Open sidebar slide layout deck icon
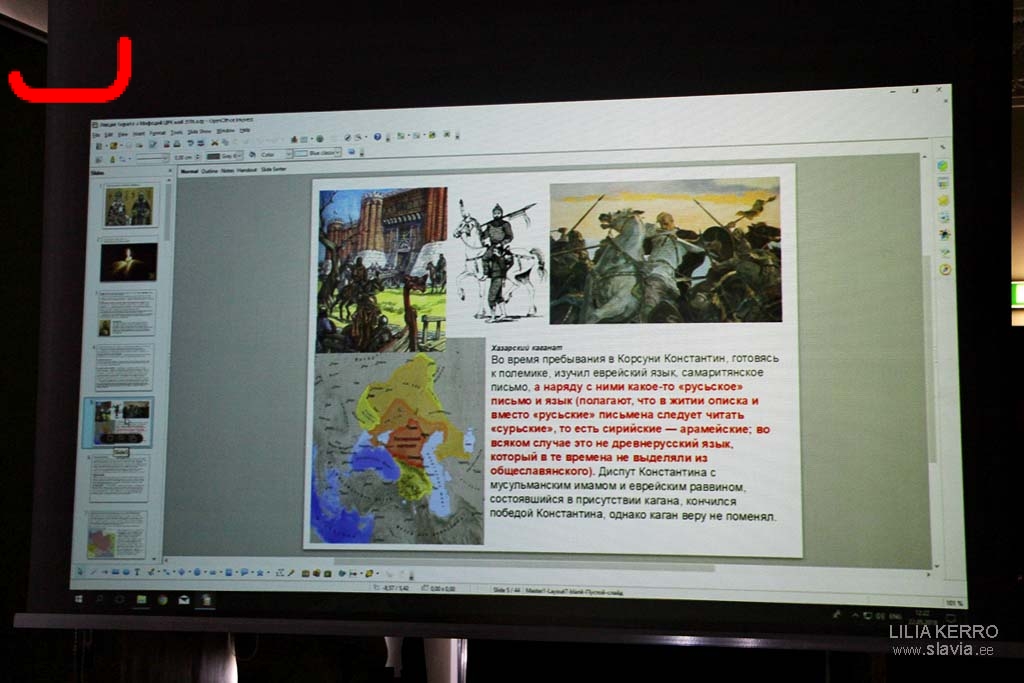This screenshot has width=1024, height=683. [x=943, y=183]
